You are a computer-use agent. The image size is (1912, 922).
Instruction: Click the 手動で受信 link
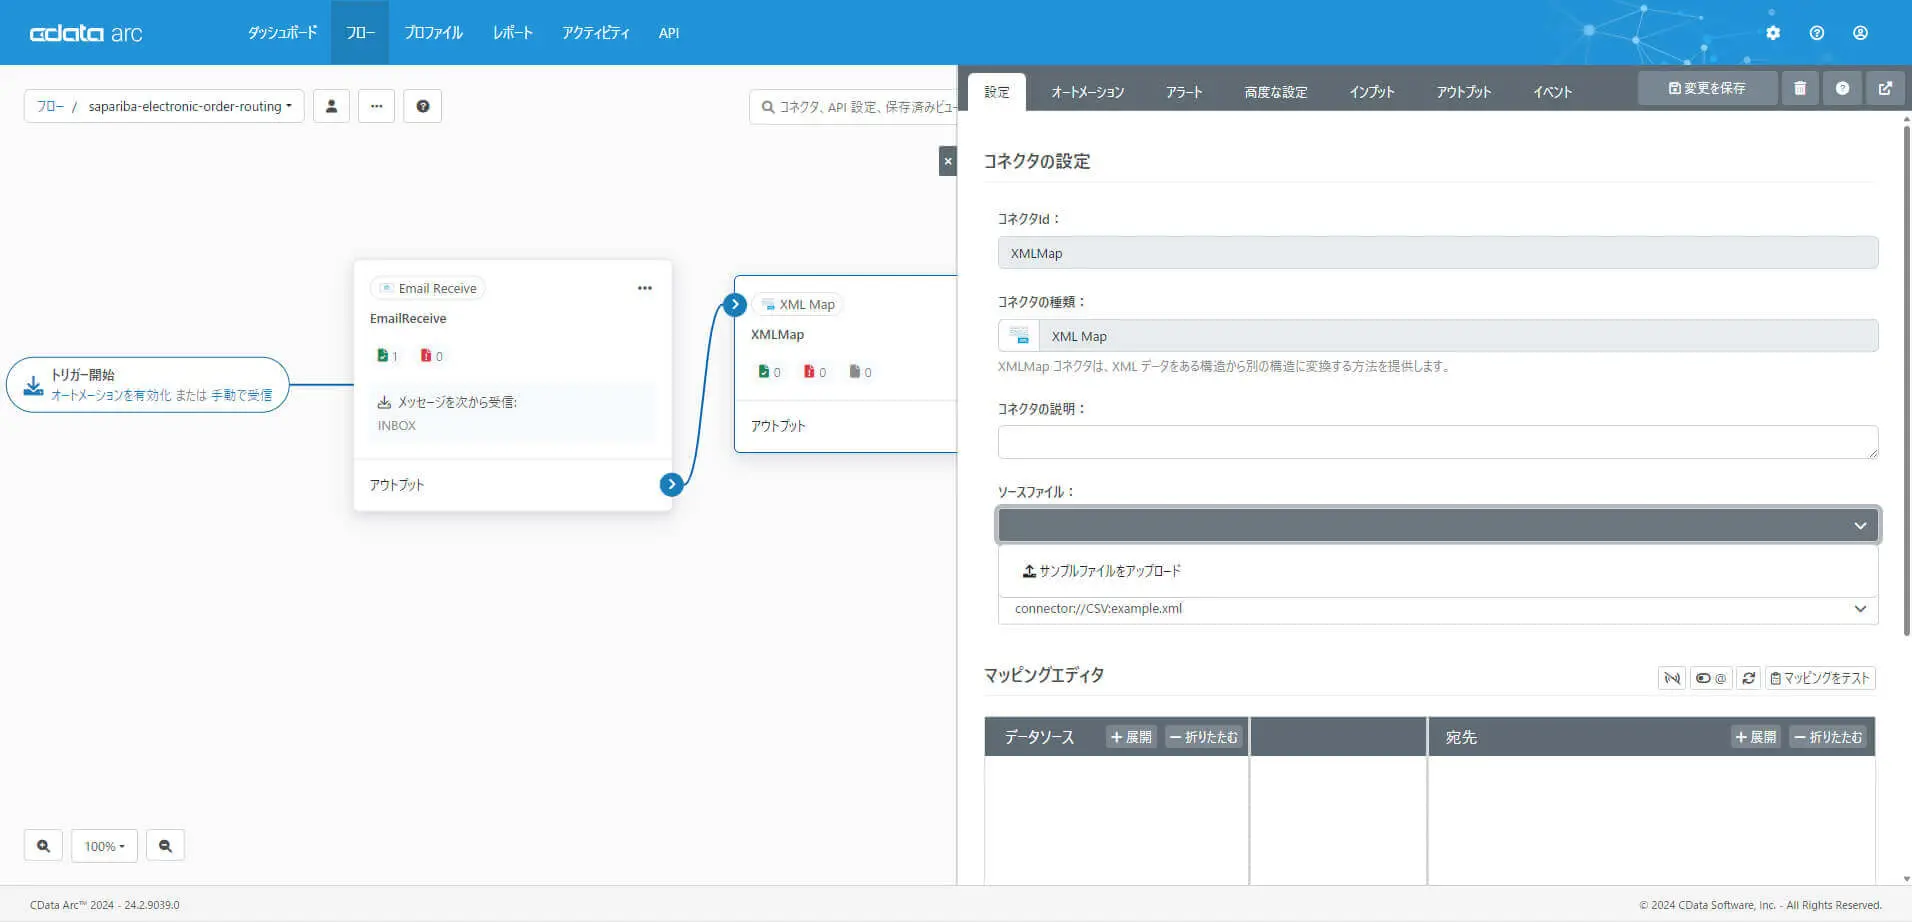[241, 395]
